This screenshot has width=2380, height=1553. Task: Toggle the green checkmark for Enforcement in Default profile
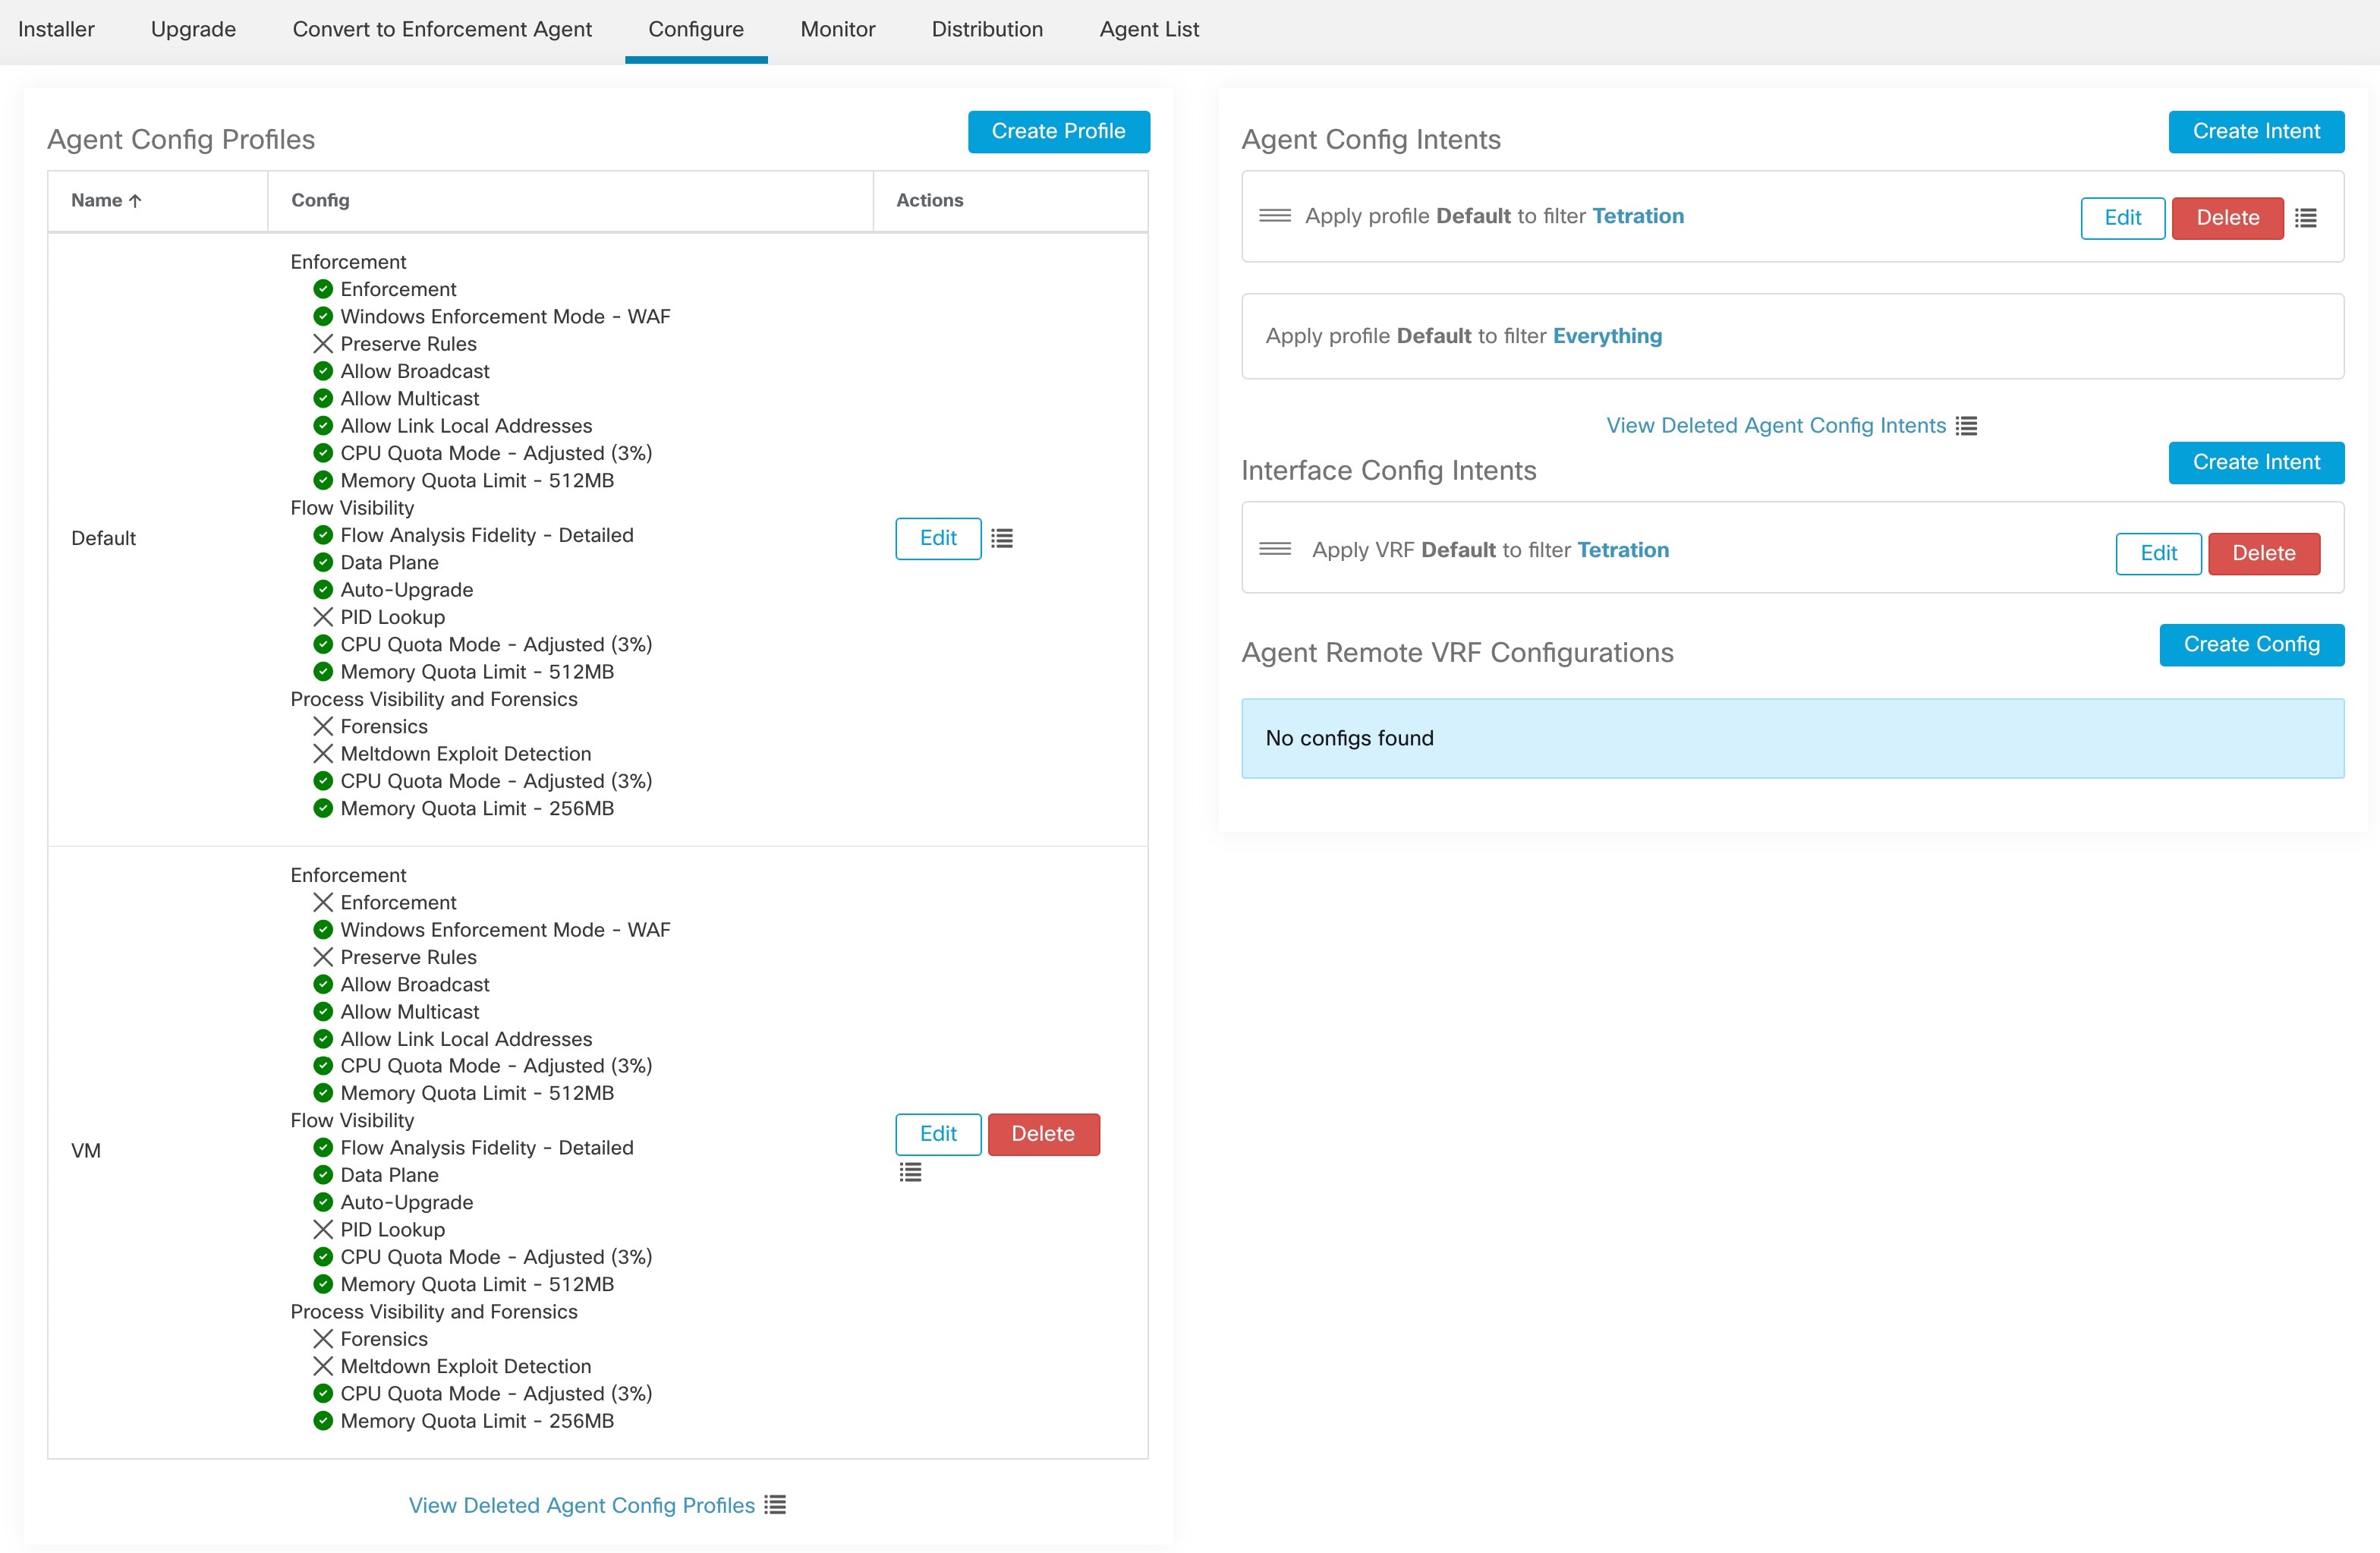tap(321, 290)
